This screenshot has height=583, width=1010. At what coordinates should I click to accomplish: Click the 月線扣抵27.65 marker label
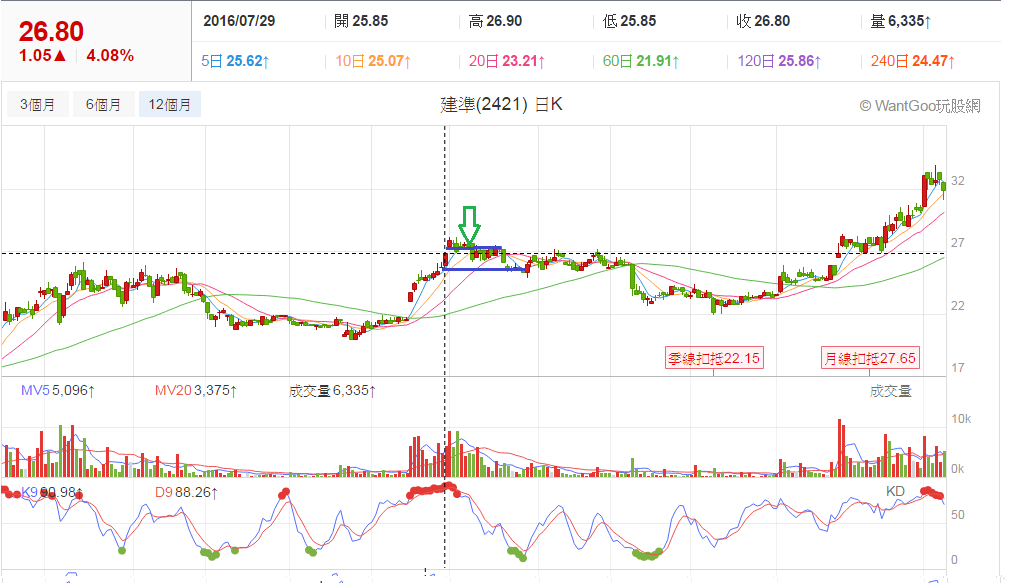click(870, 358)
